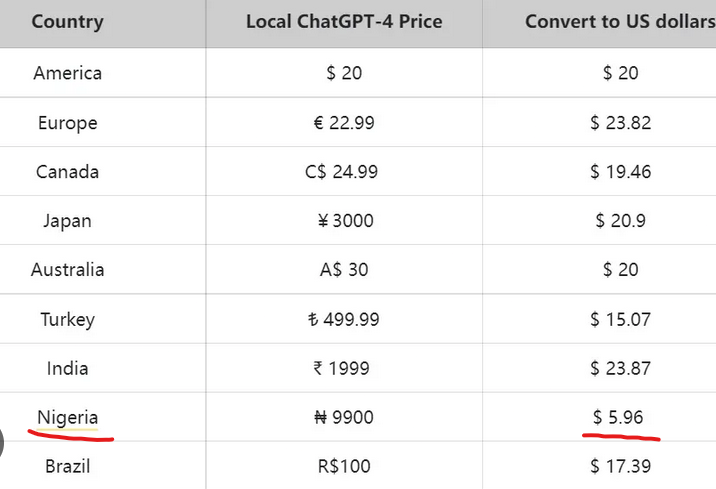The height and width of the screenshot is (489, 716).
Task: Click the ¥ 3000 price cell
Action: (x=345, y=221)
